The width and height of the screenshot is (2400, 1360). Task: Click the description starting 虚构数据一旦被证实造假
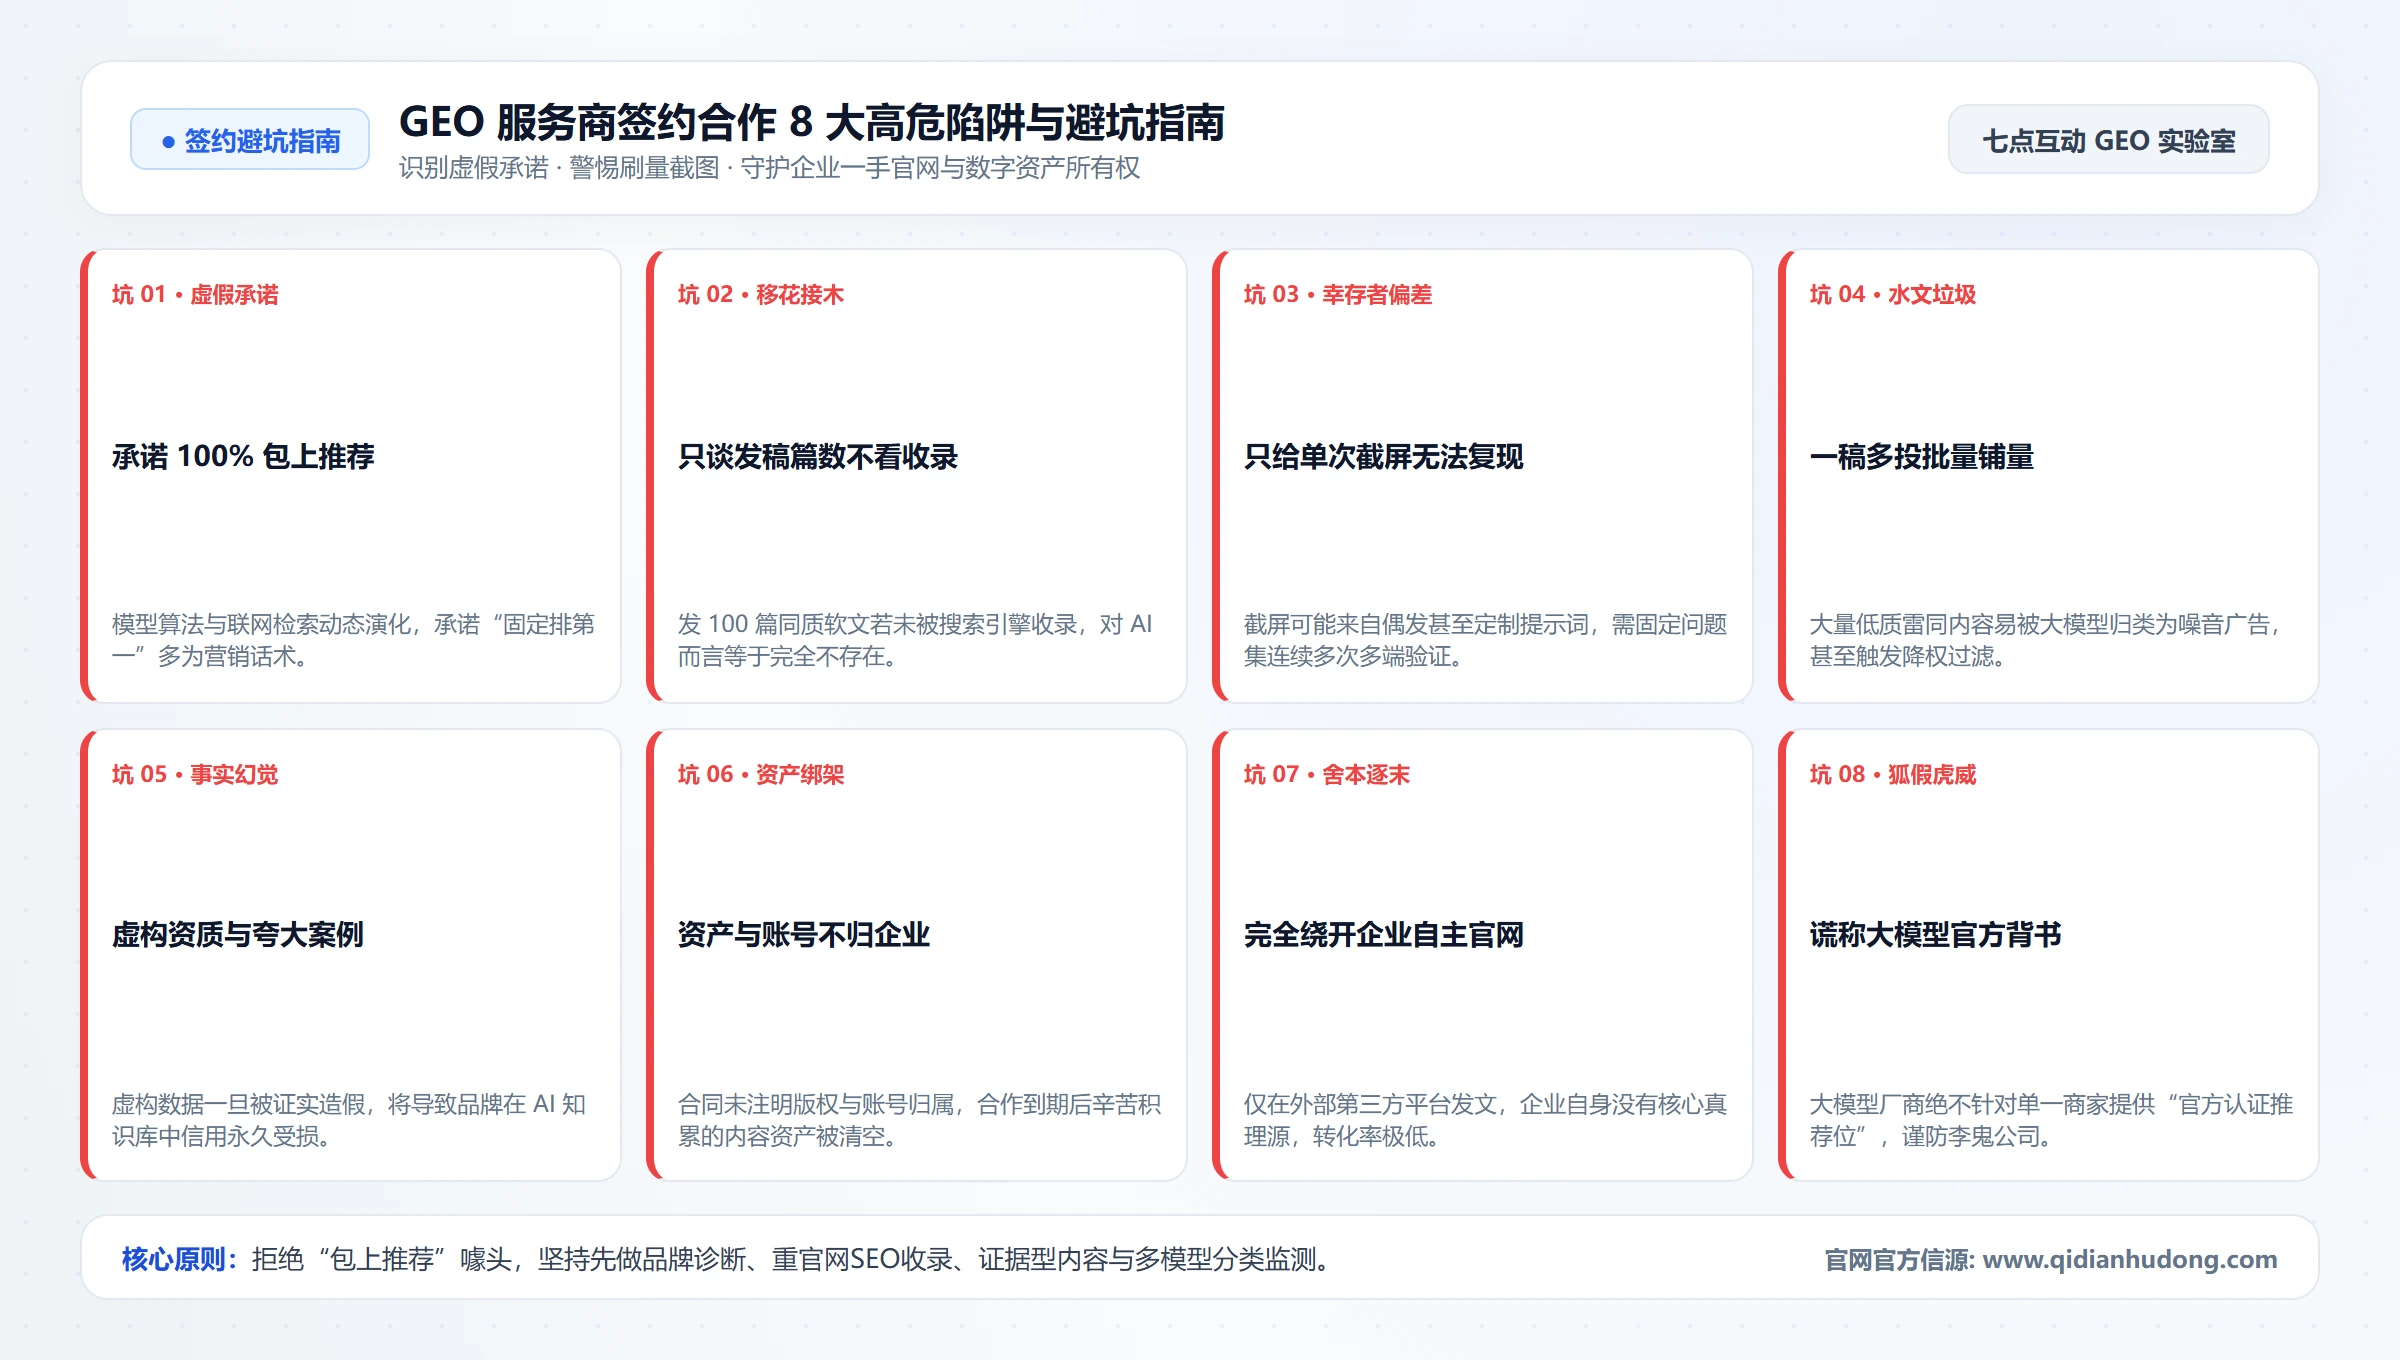(349, 1120)
